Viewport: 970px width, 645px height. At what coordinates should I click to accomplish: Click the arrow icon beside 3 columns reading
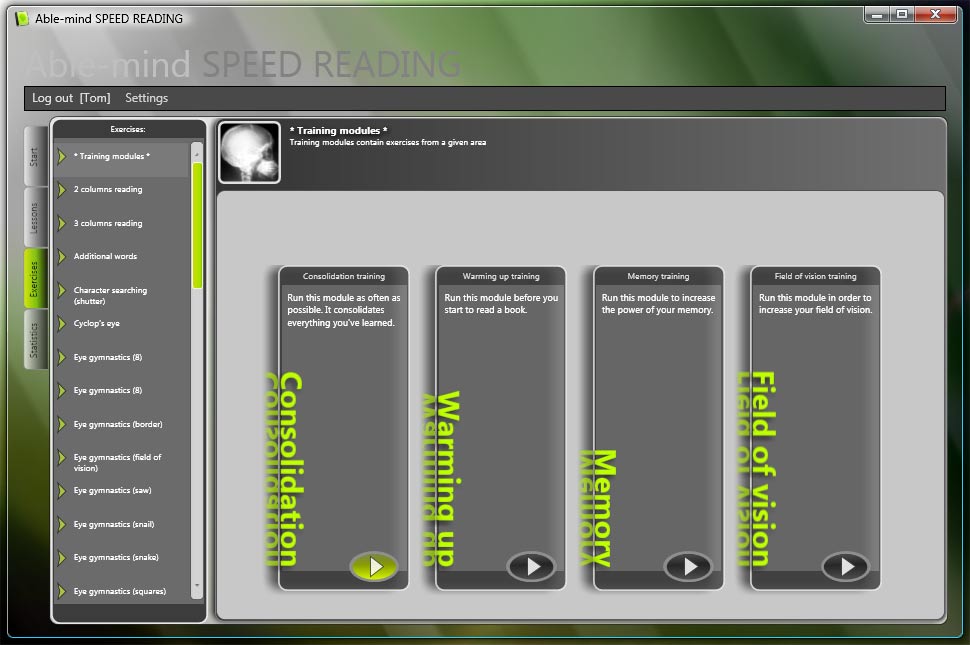point(62,223)
